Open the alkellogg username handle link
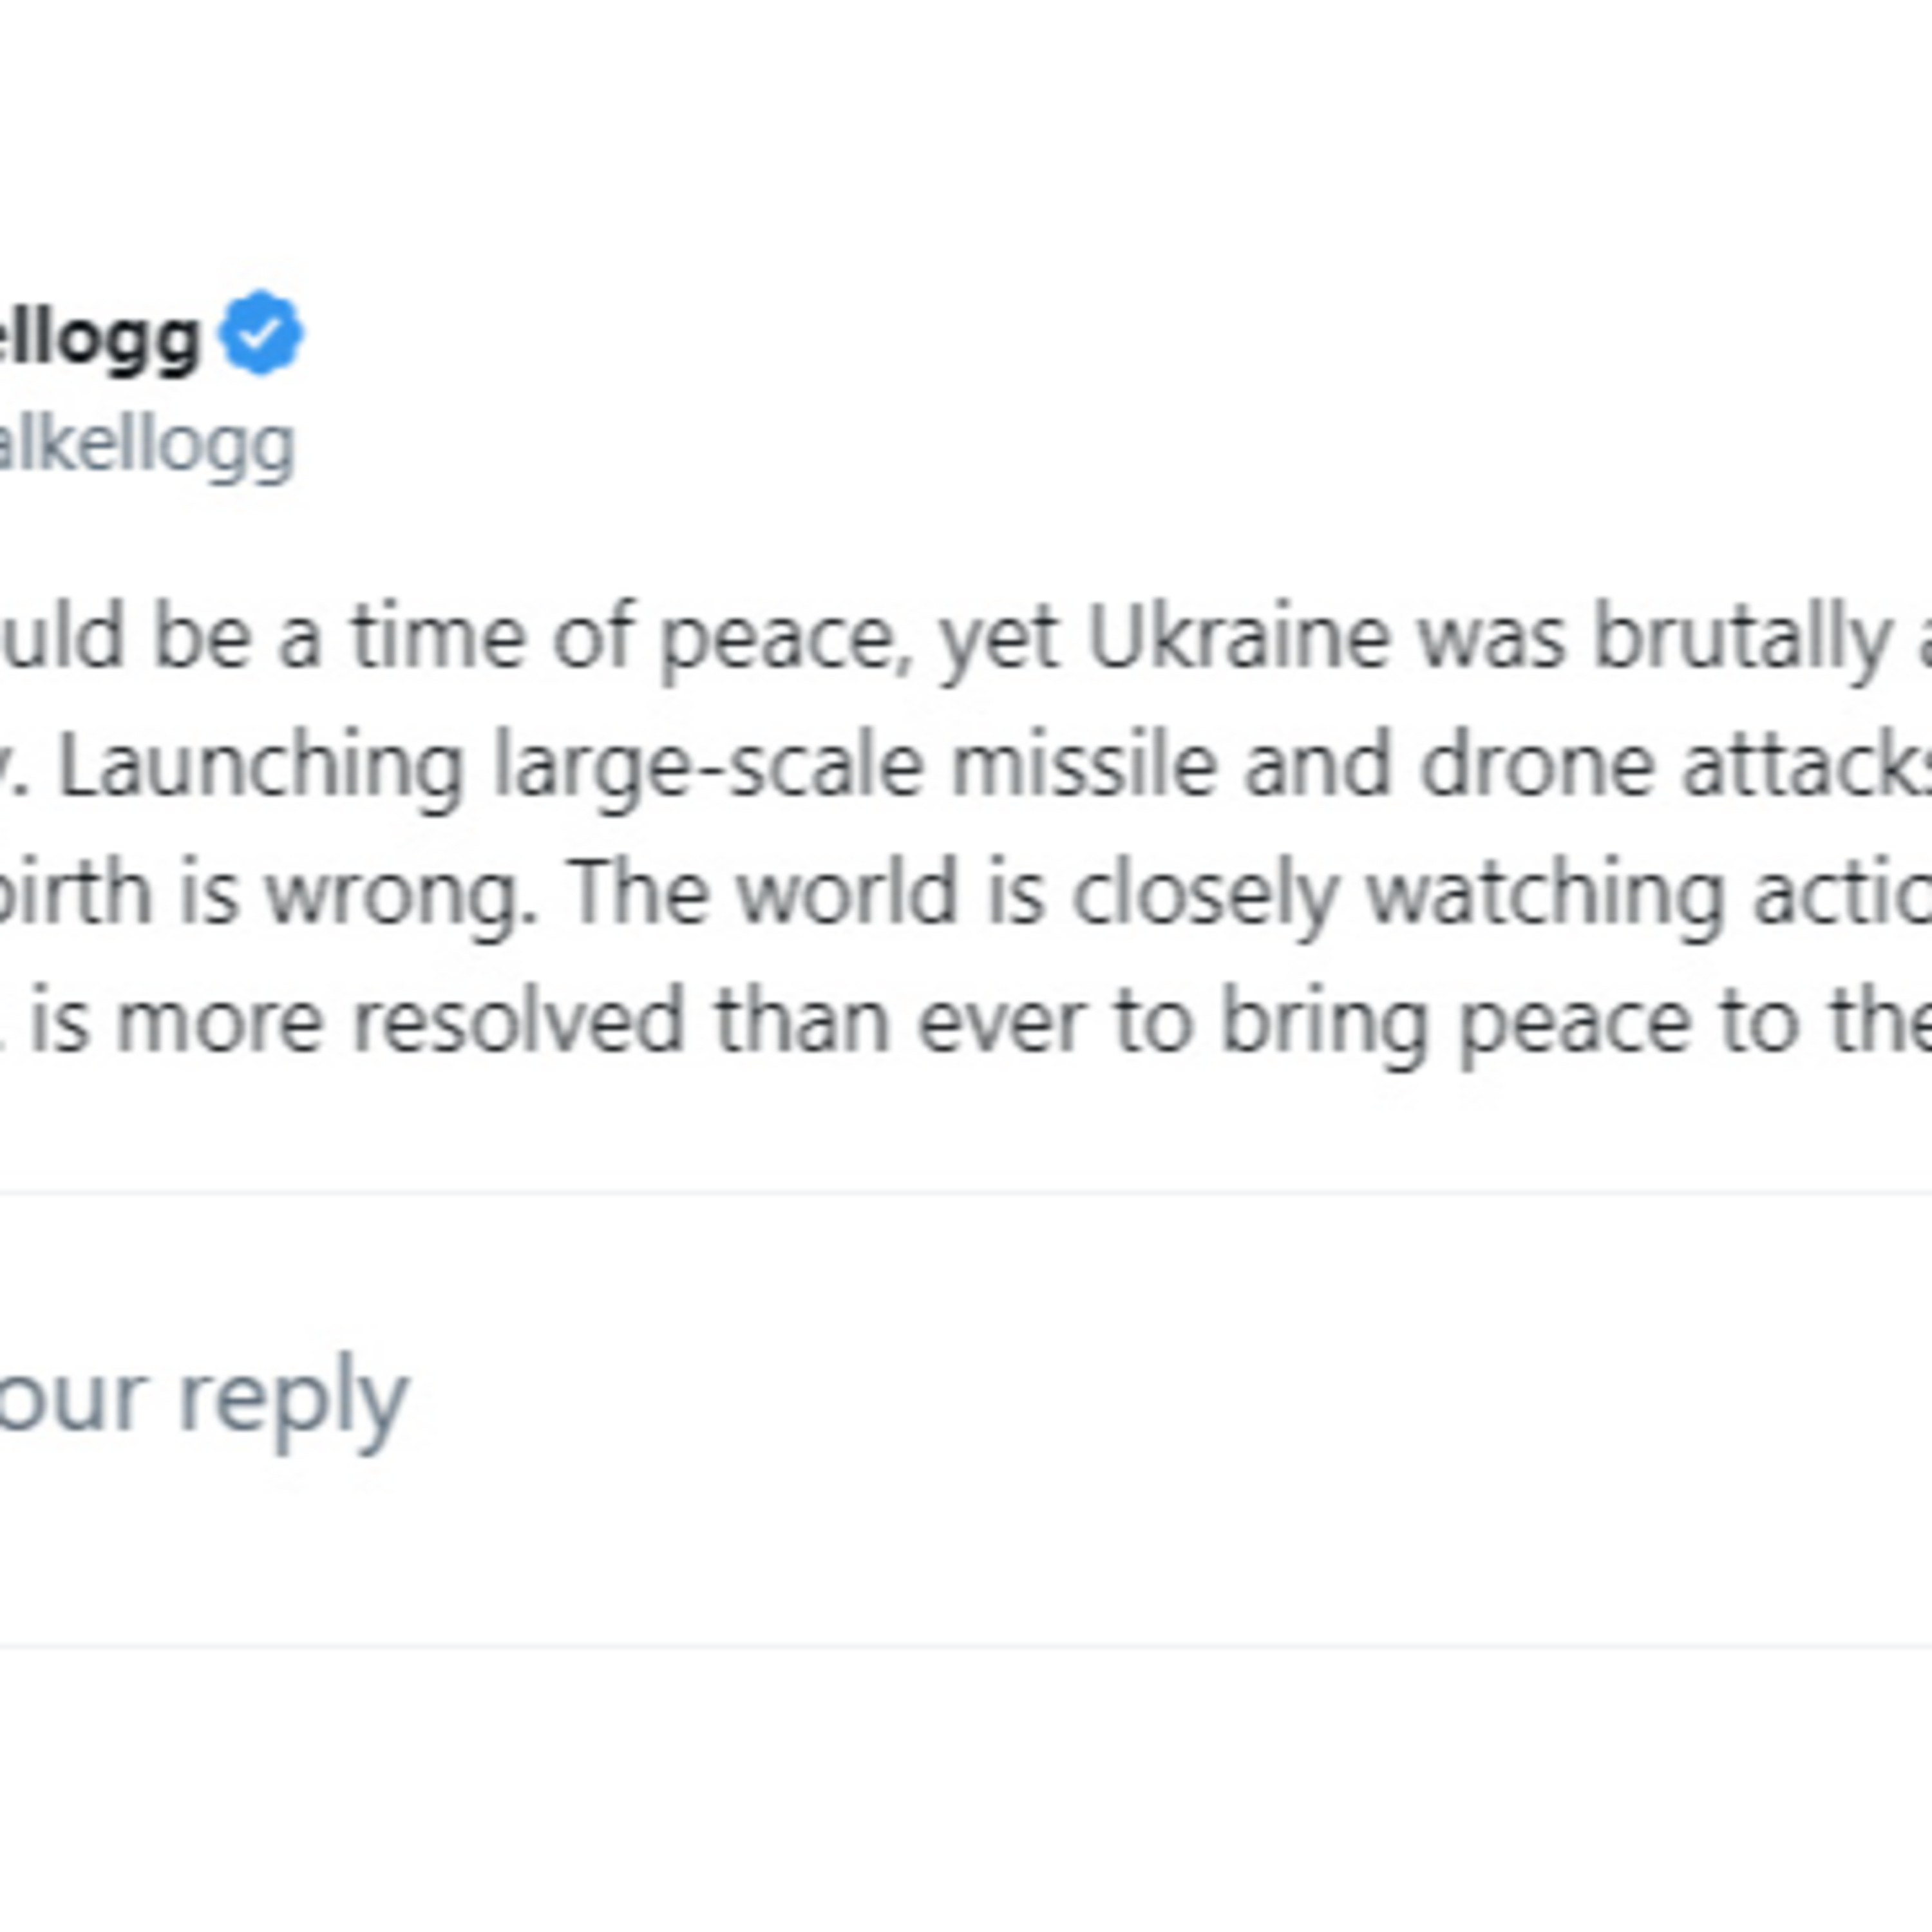The width and height of the screenshot is (1932, 1932). 148,446
